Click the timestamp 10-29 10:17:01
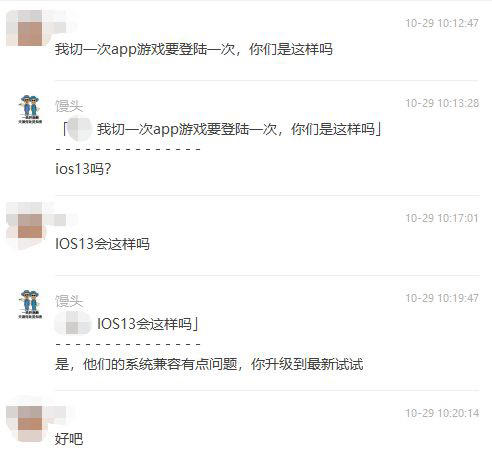The height and width of the screenshot is (465, 492). (442, 218)
